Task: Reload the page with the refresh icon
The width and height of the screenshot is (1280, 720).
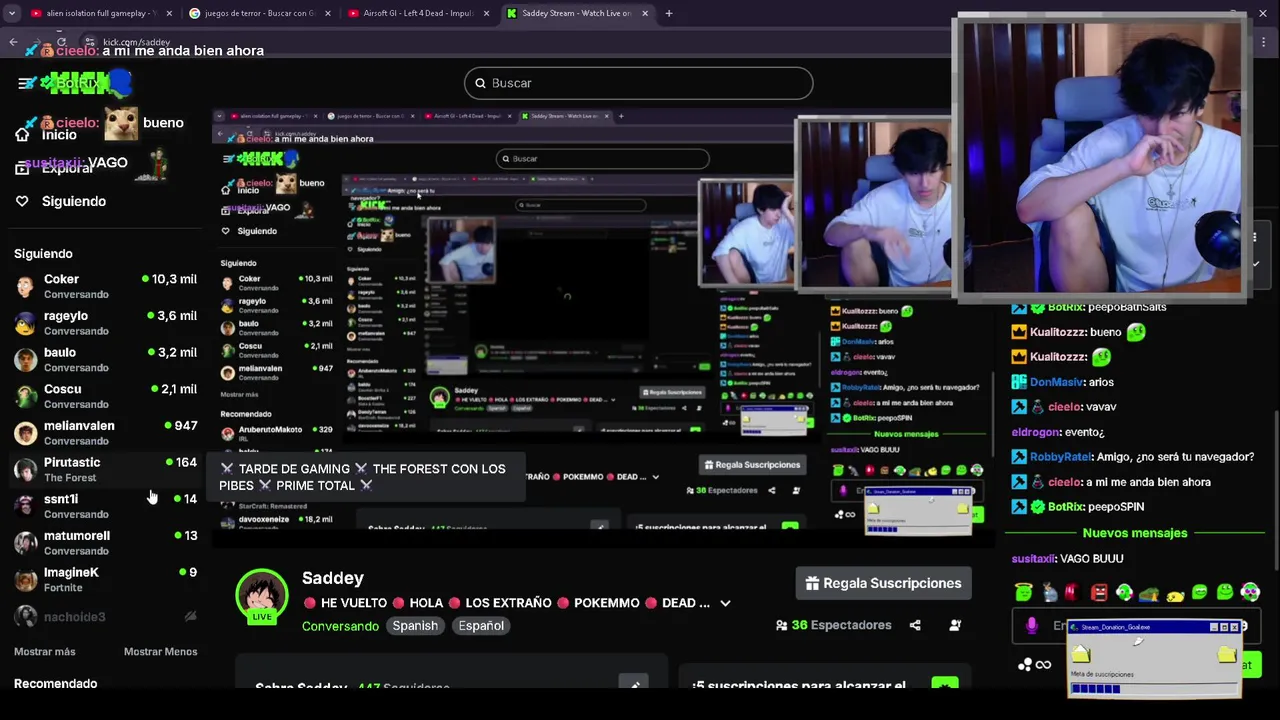Action: click(61, 42)
